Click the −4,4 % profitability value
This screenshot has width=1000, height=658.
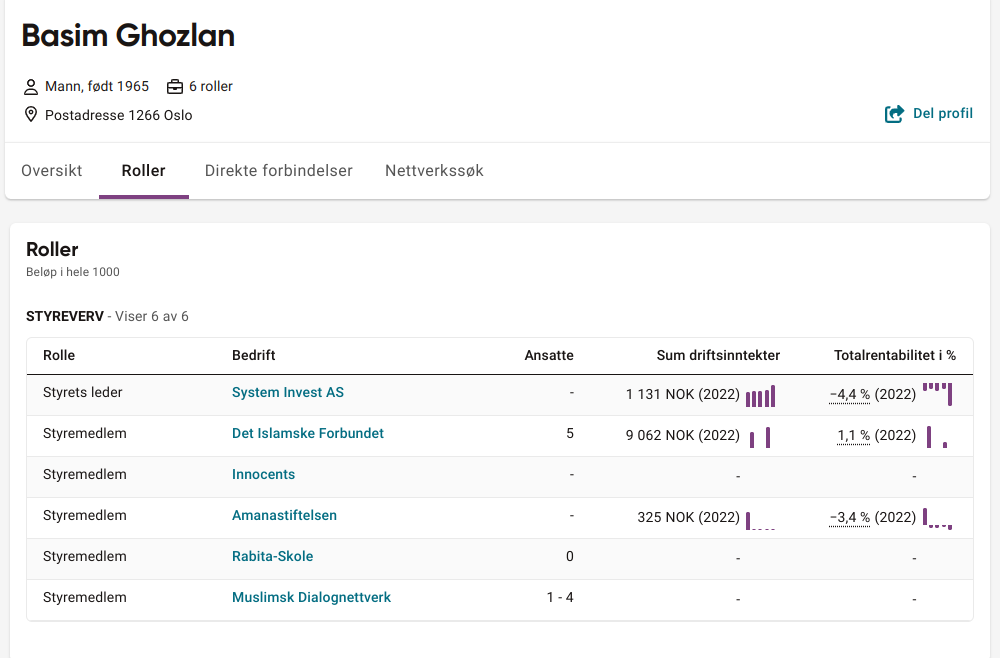[849, 395]
